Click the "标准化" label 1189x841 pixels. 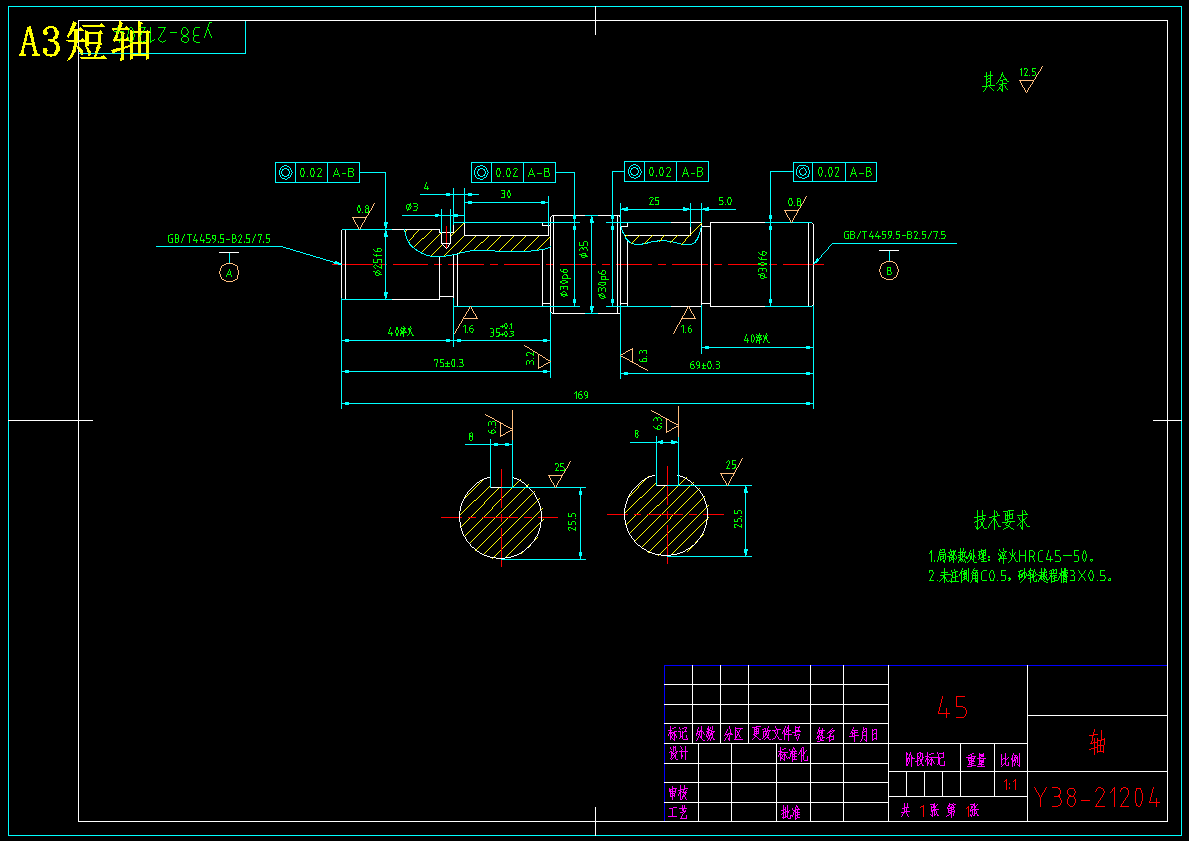[793, 754]
